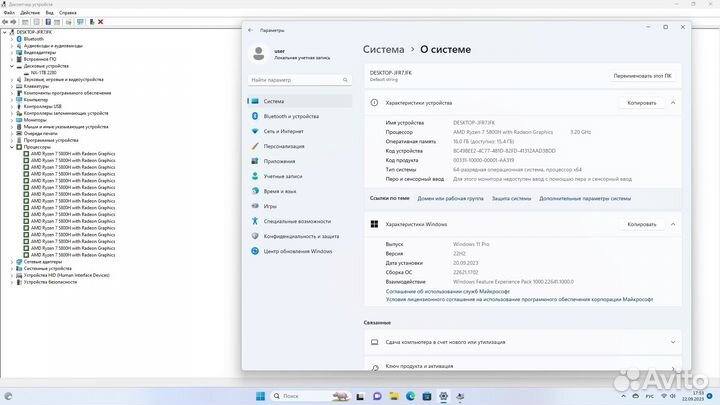Open Сеть и Интернет settings section
Viewport: 720px width, 405px height.
299,131
